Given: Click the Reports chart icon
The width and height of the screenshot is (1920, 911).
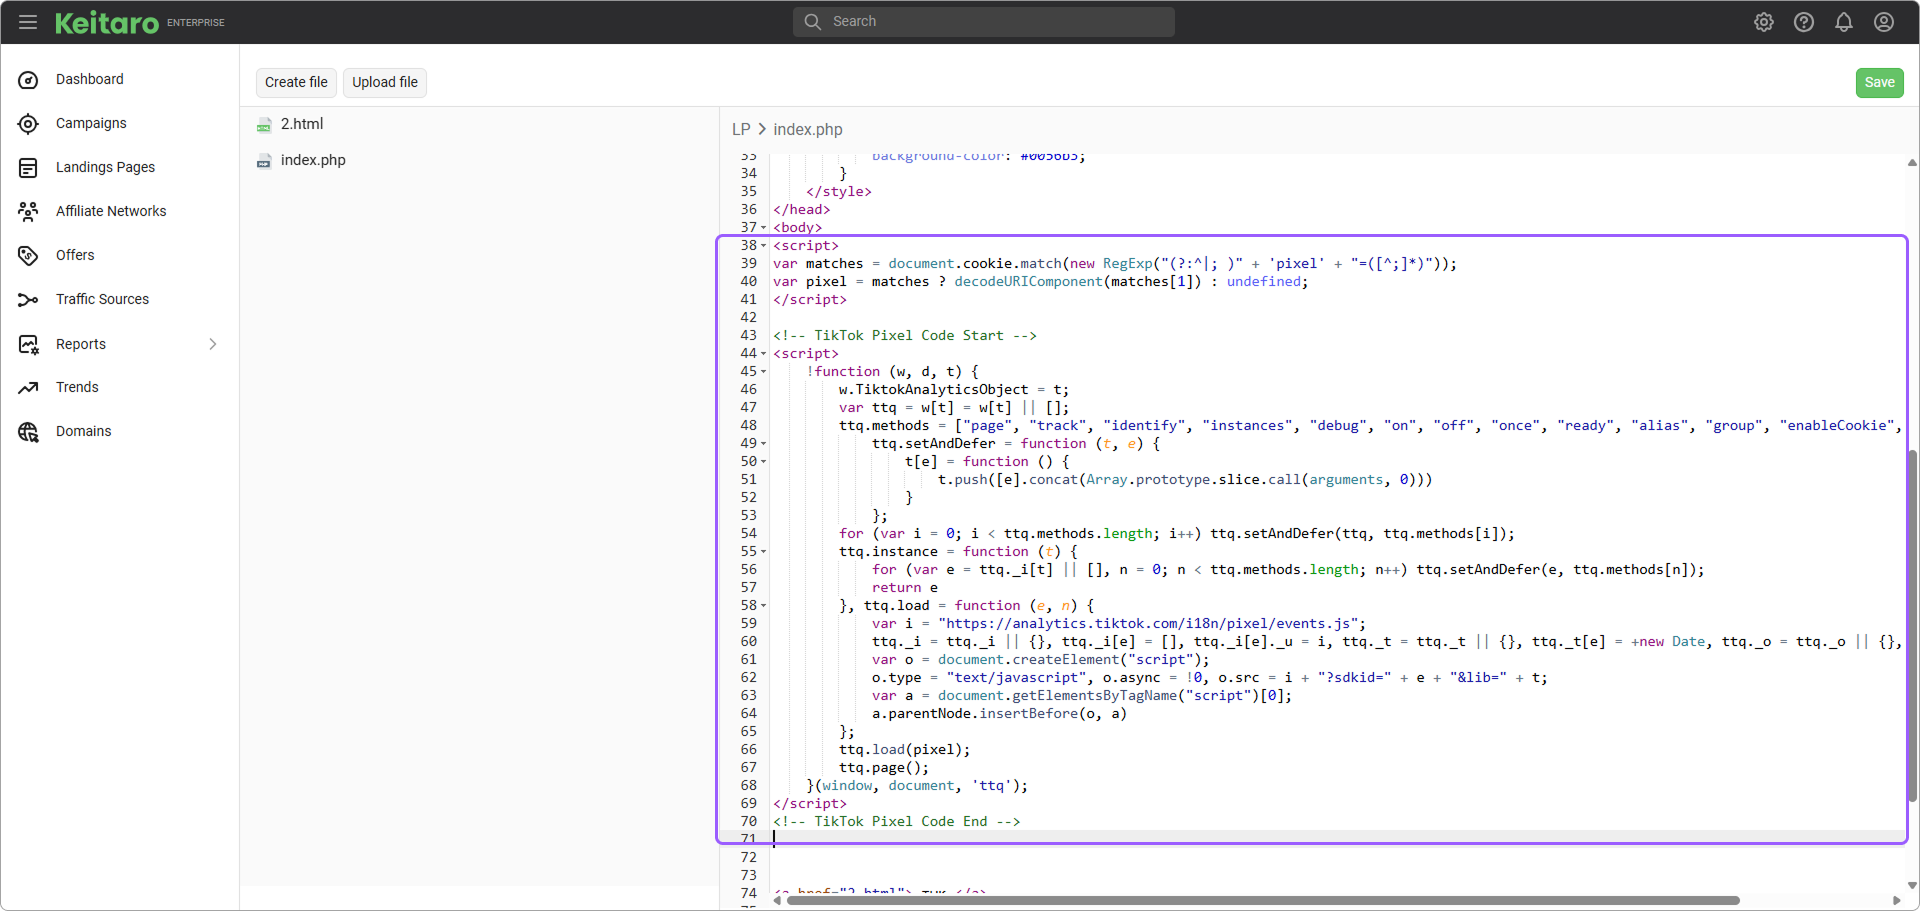Looking at the screenshot, I should [28, 345].
